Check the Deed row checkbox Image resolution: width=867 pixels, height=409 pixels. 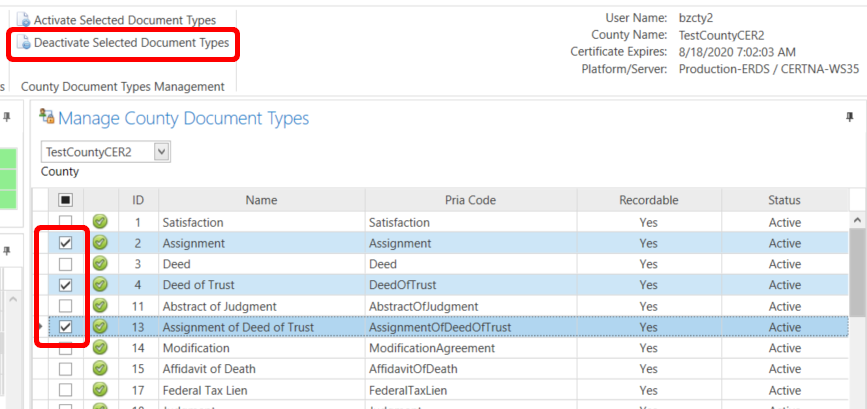coord(65,264)
